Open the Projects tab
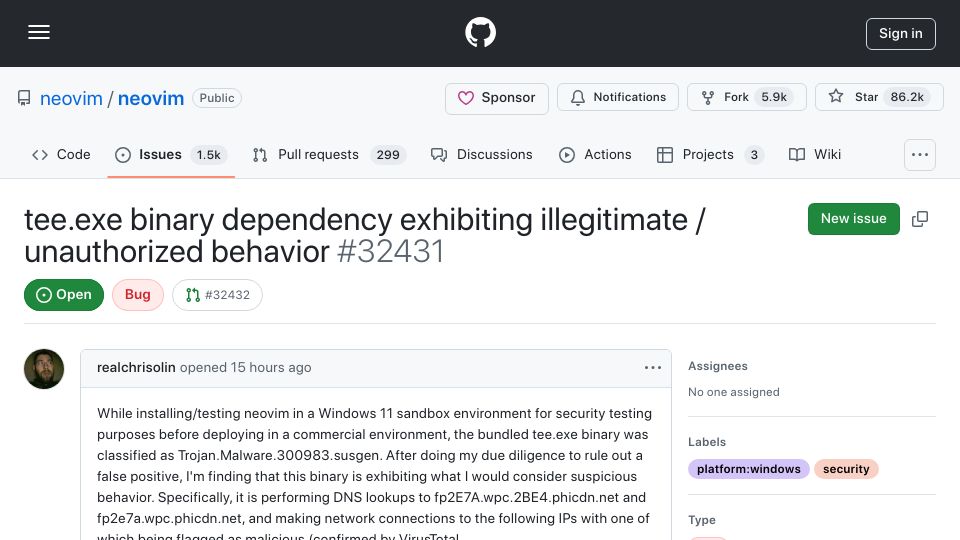Viewport: 960px width, 540px height. coord(710,155)
